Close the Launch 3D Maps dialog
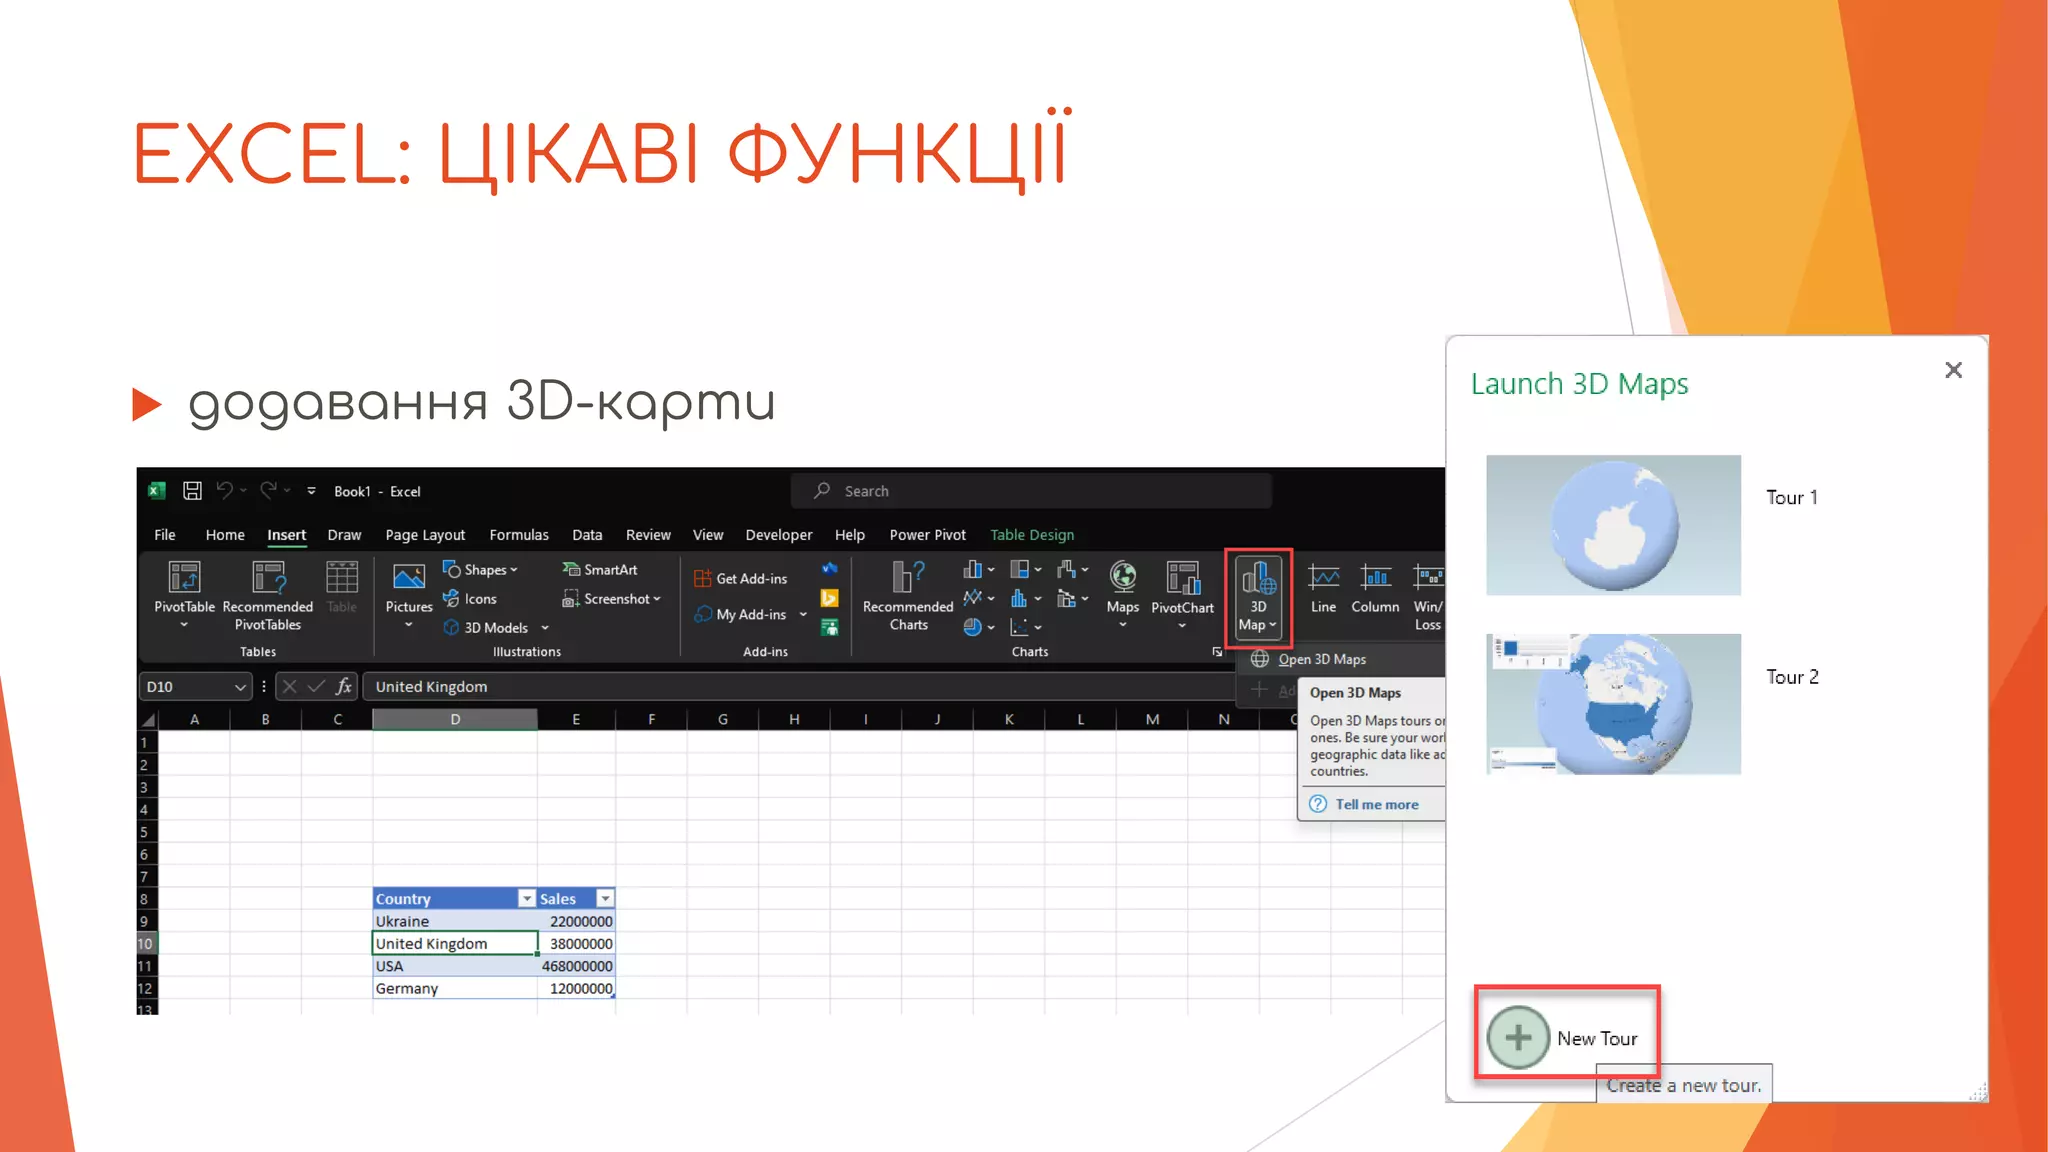The height and width of the screenshot is (1152, 2048). coord(1953,370)
